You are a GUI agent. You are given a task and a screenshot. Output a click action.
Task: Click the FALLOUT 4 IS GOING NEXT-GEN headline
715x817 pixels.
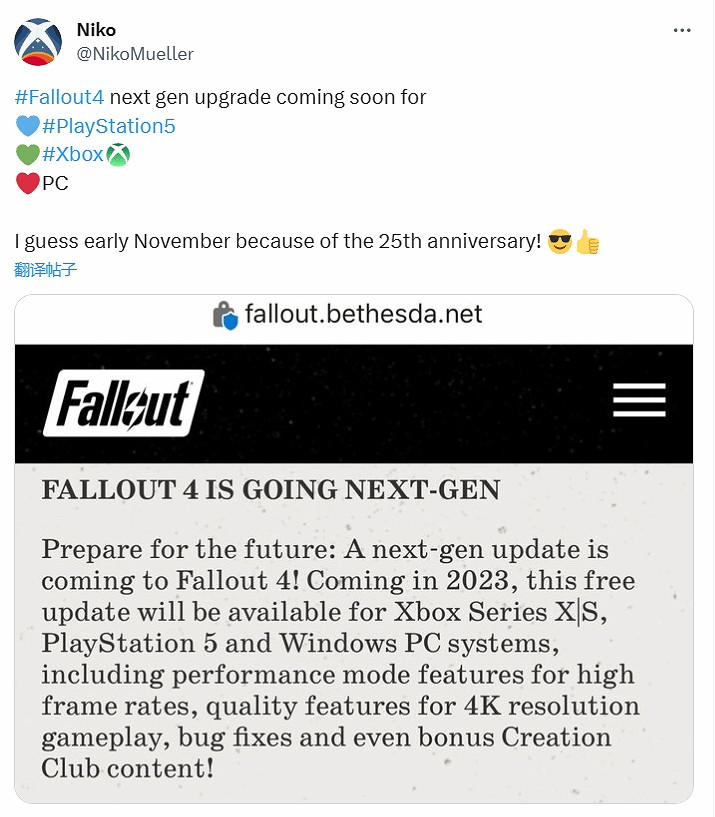point(270,490)
